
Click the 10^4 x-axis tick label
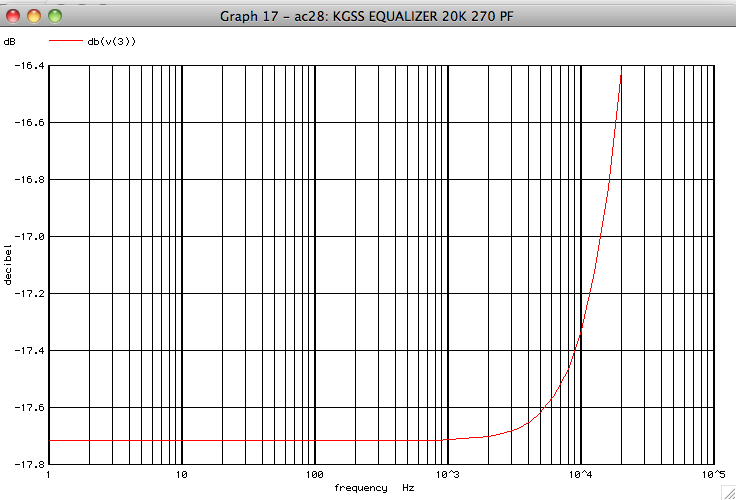[x=580, y=476]
